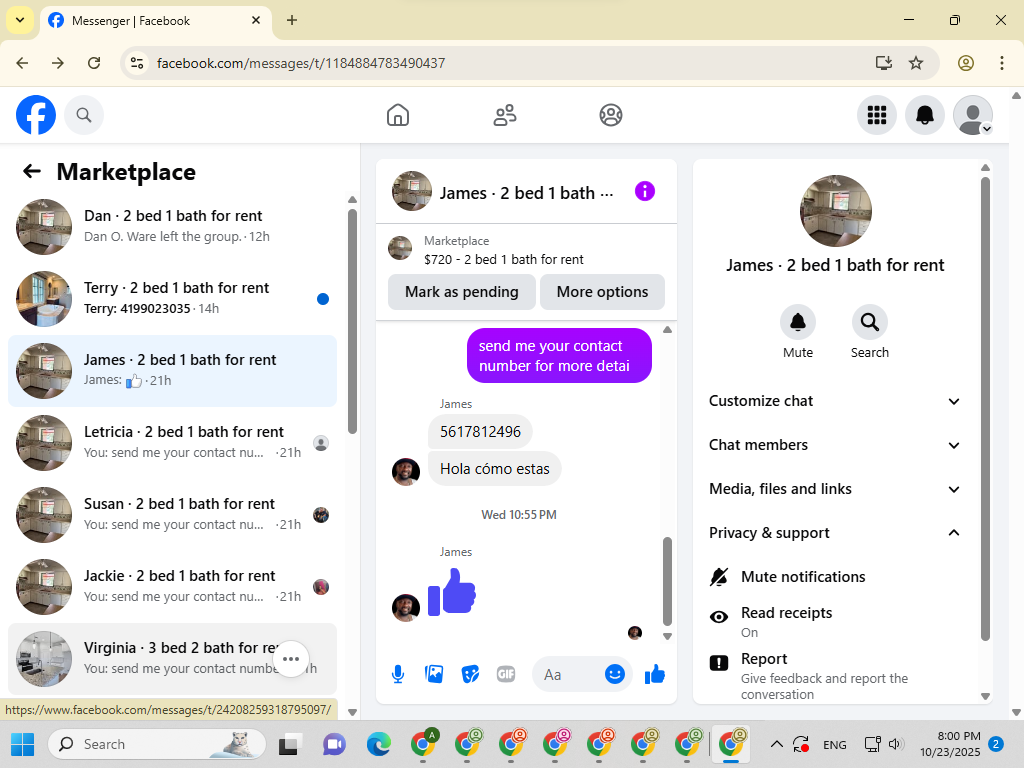Open the Notifications bell in the header
Screen dimensions: 1024x768
[x=925, y=115]
